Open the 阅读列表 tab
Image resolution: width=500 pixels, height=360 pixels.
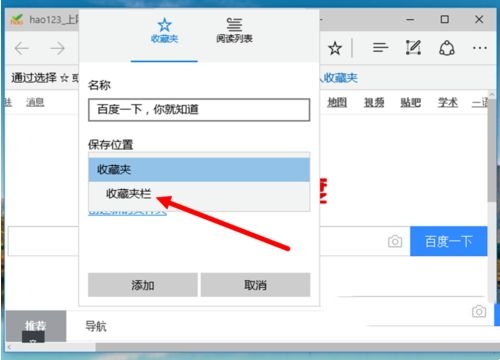(x=234, y=31)
